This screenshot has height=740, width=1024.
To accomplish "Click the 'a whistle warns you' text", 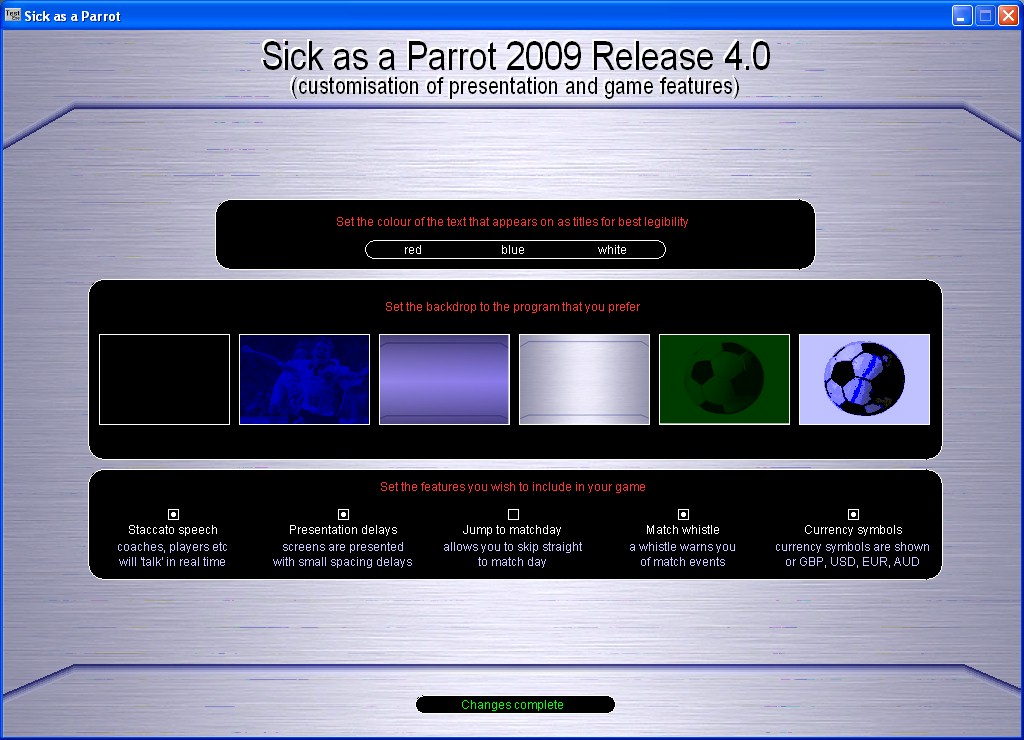I will pyautogui.click(x=682, y=547).
